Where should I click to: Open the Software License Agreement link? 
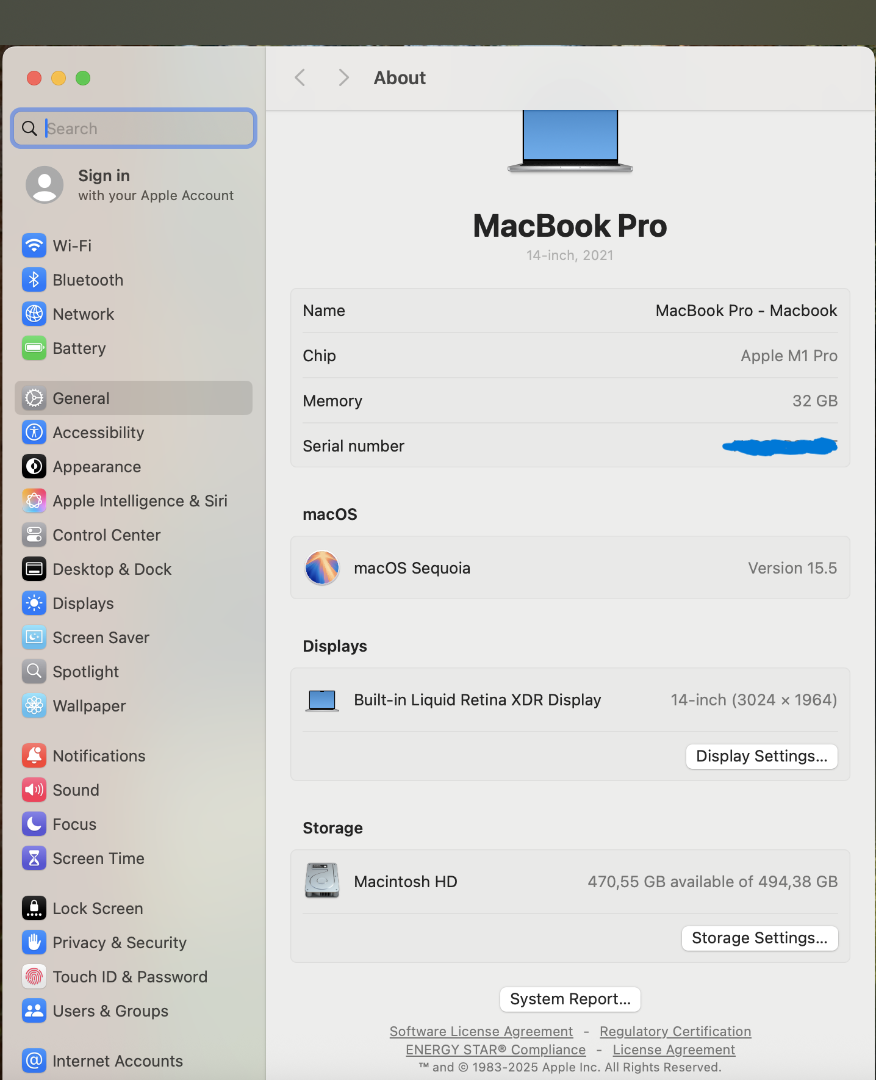pyautogui.click(x=481, y=1031)
